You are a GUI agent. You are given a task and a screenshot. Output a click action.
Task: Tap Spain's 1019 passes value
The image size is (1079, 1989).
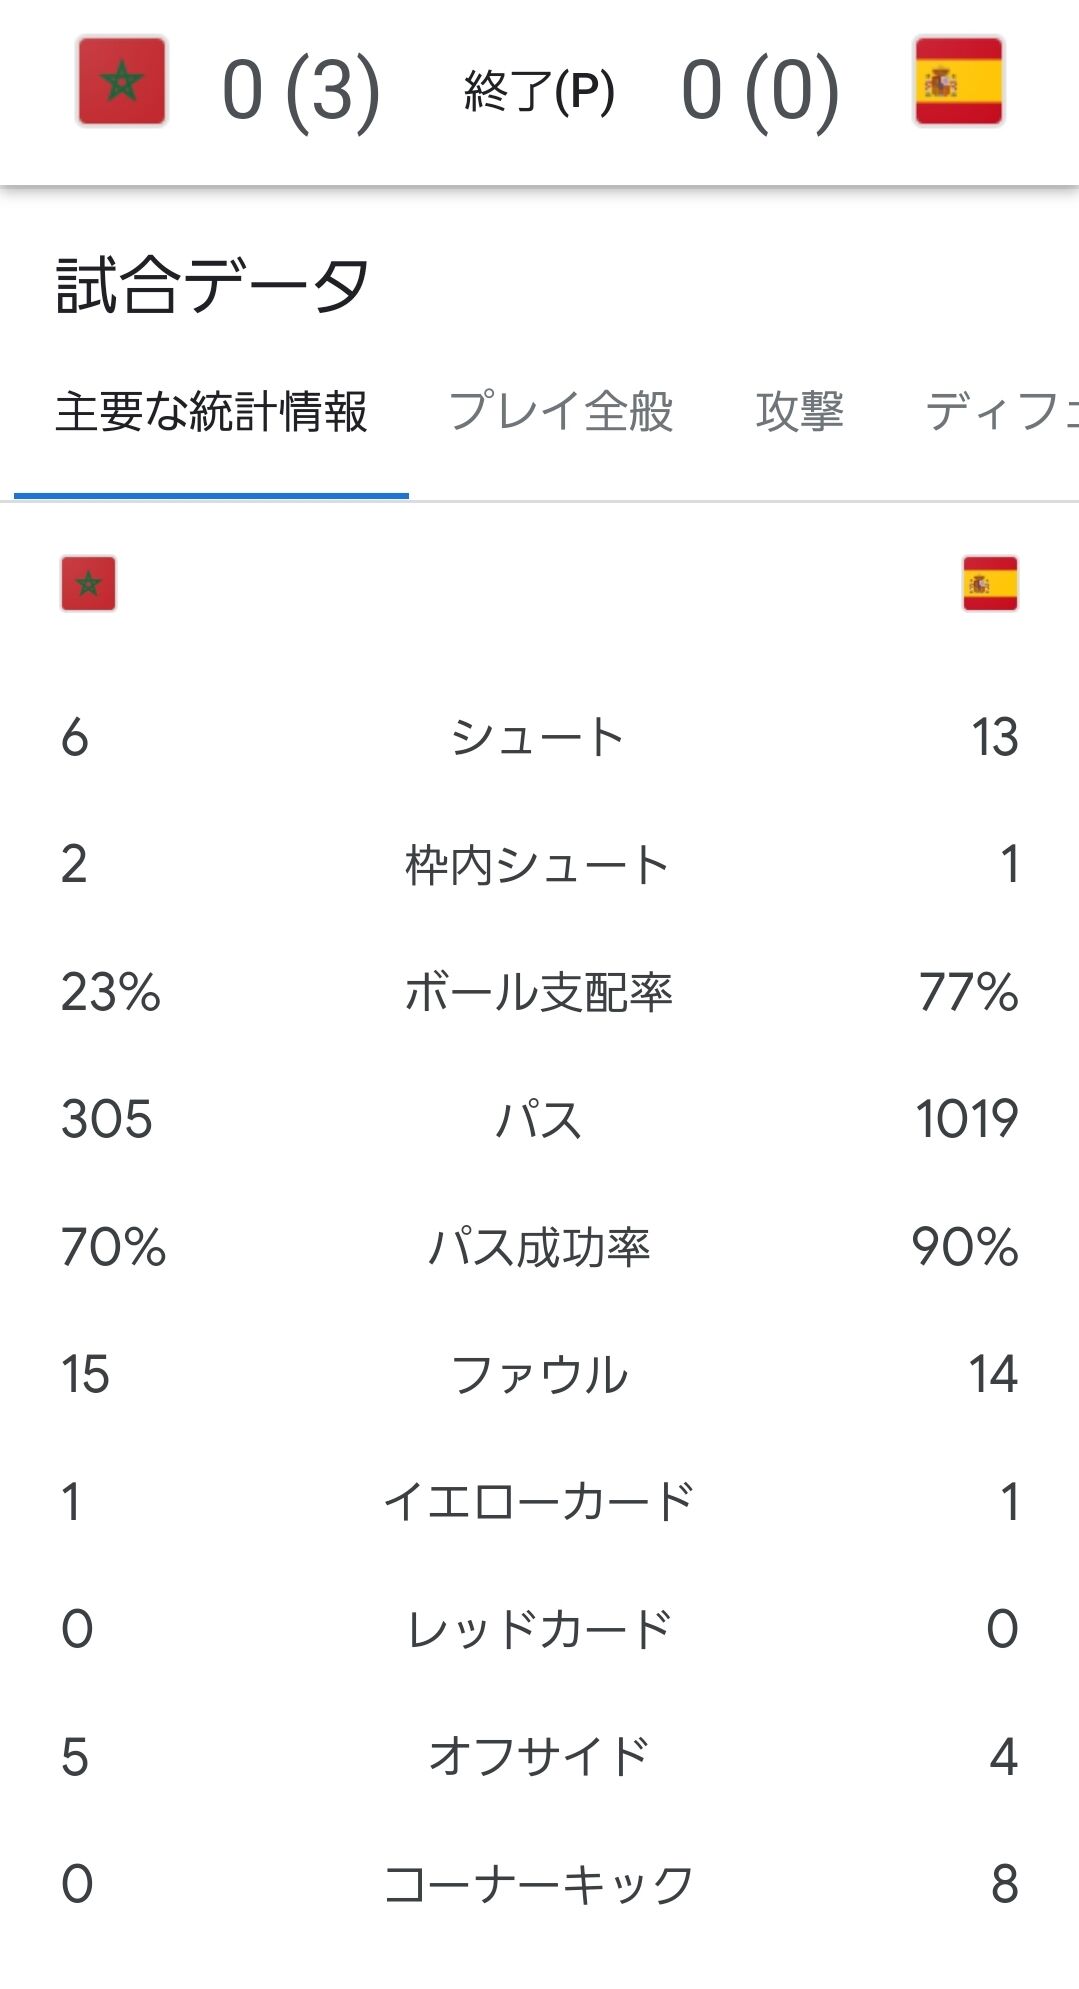point(967,1119)
